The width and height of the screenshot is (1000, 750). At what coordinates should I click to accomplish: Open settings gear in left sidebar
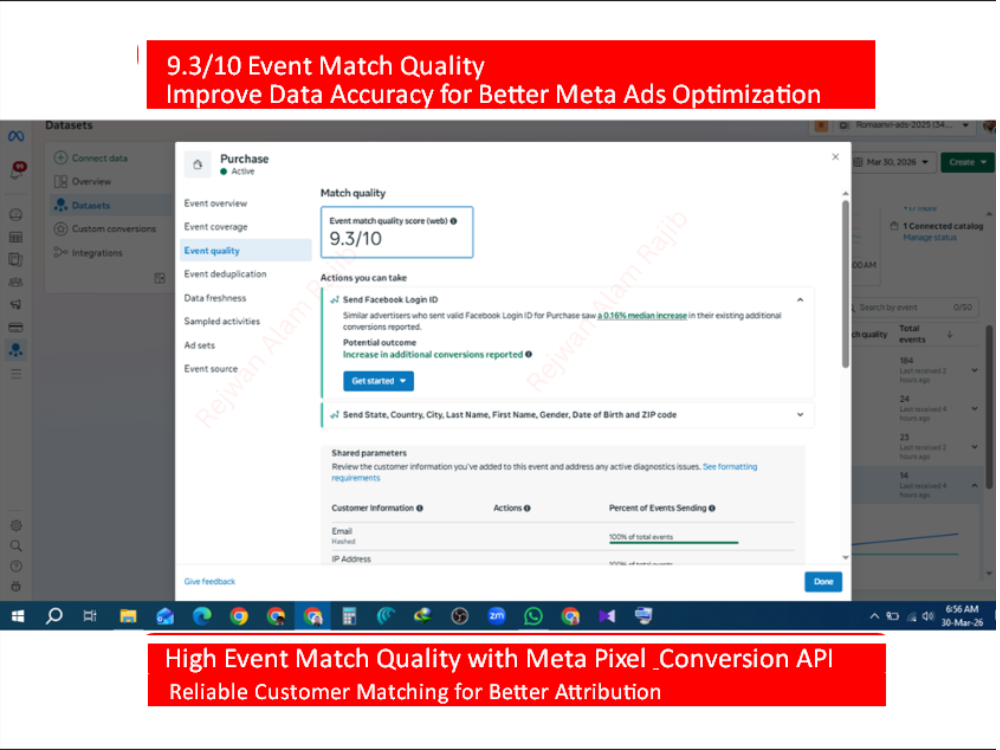[x=16, y=526]
